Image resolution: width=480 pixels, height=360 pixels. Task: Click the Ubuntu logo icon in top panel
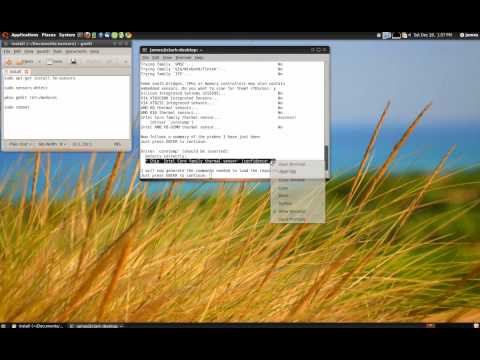pos(5,35)
